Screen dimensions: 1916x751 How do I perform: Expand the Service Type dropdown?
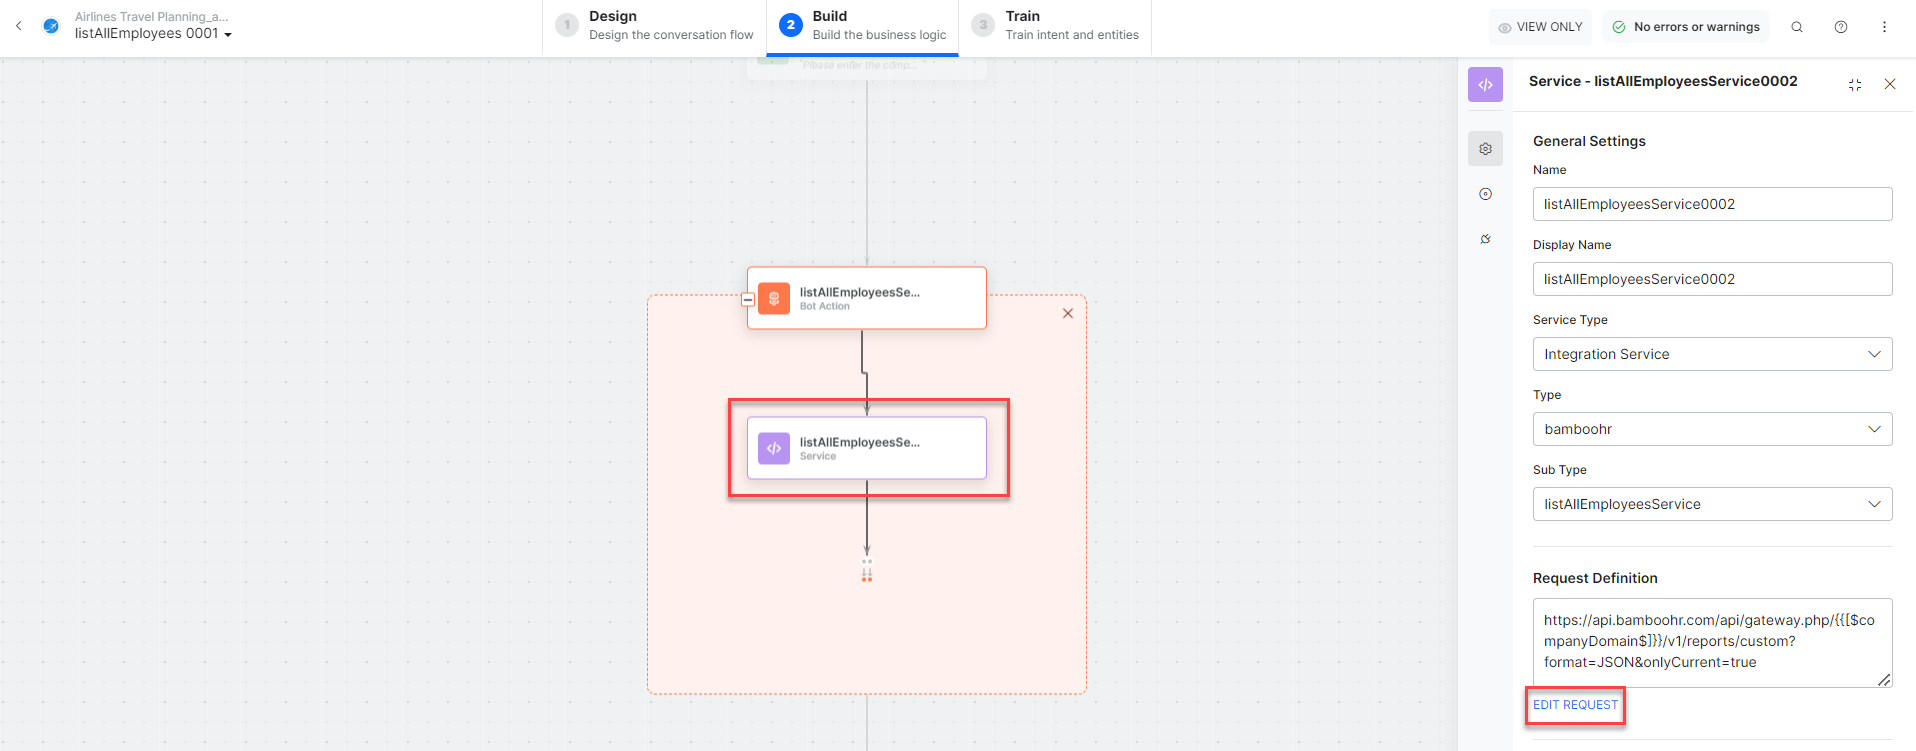click(x=1712, y=354)
